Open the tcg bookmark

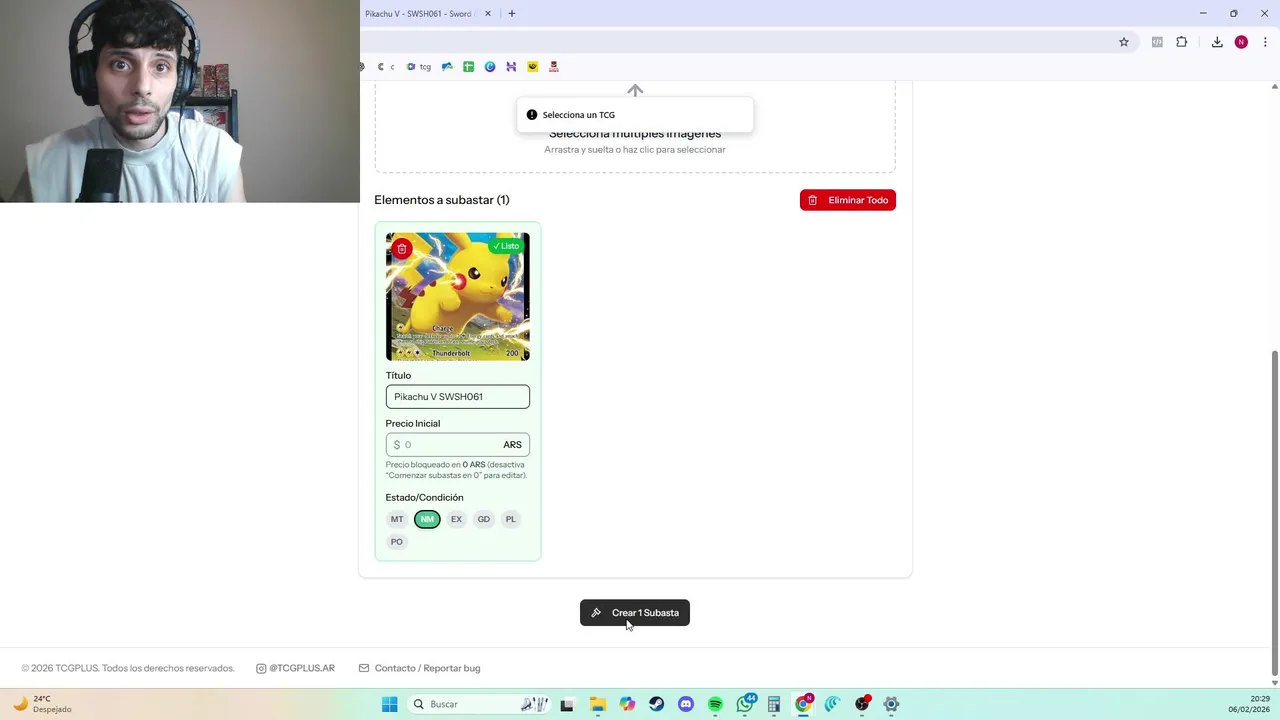[419, 67]
